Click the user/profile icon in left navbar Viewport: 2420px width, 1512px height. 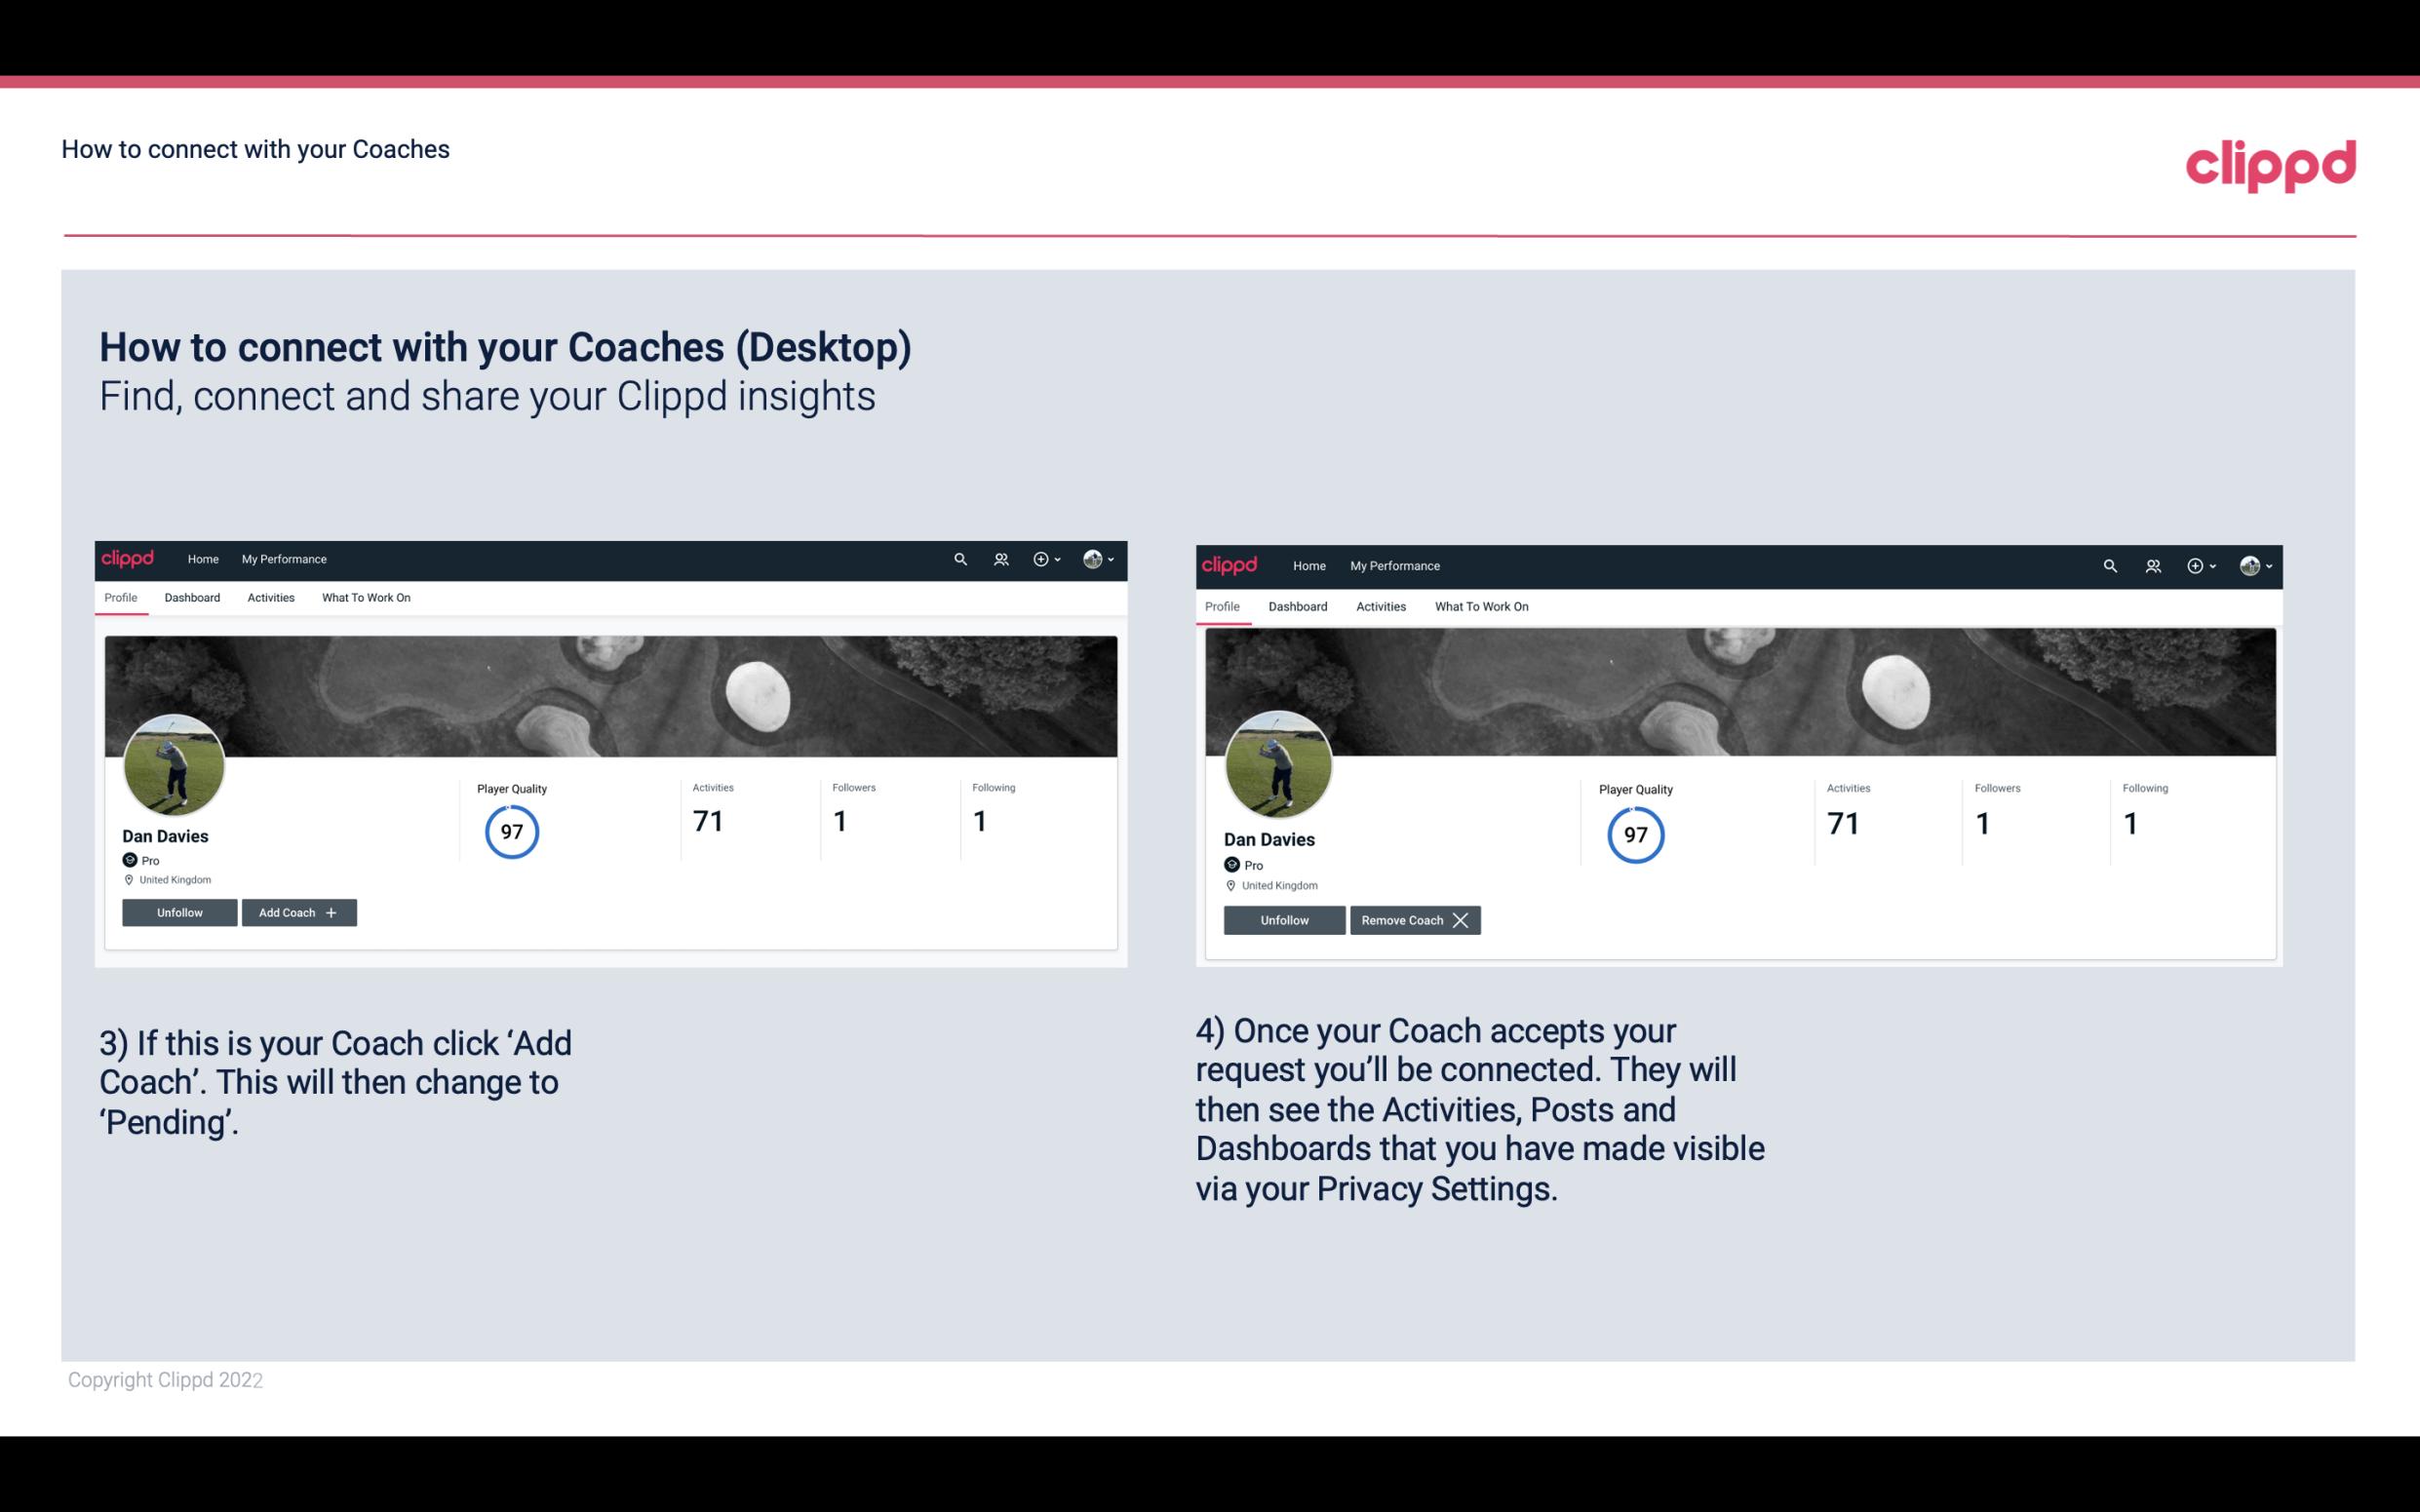pyautogui.click(x=1001, y=558)
